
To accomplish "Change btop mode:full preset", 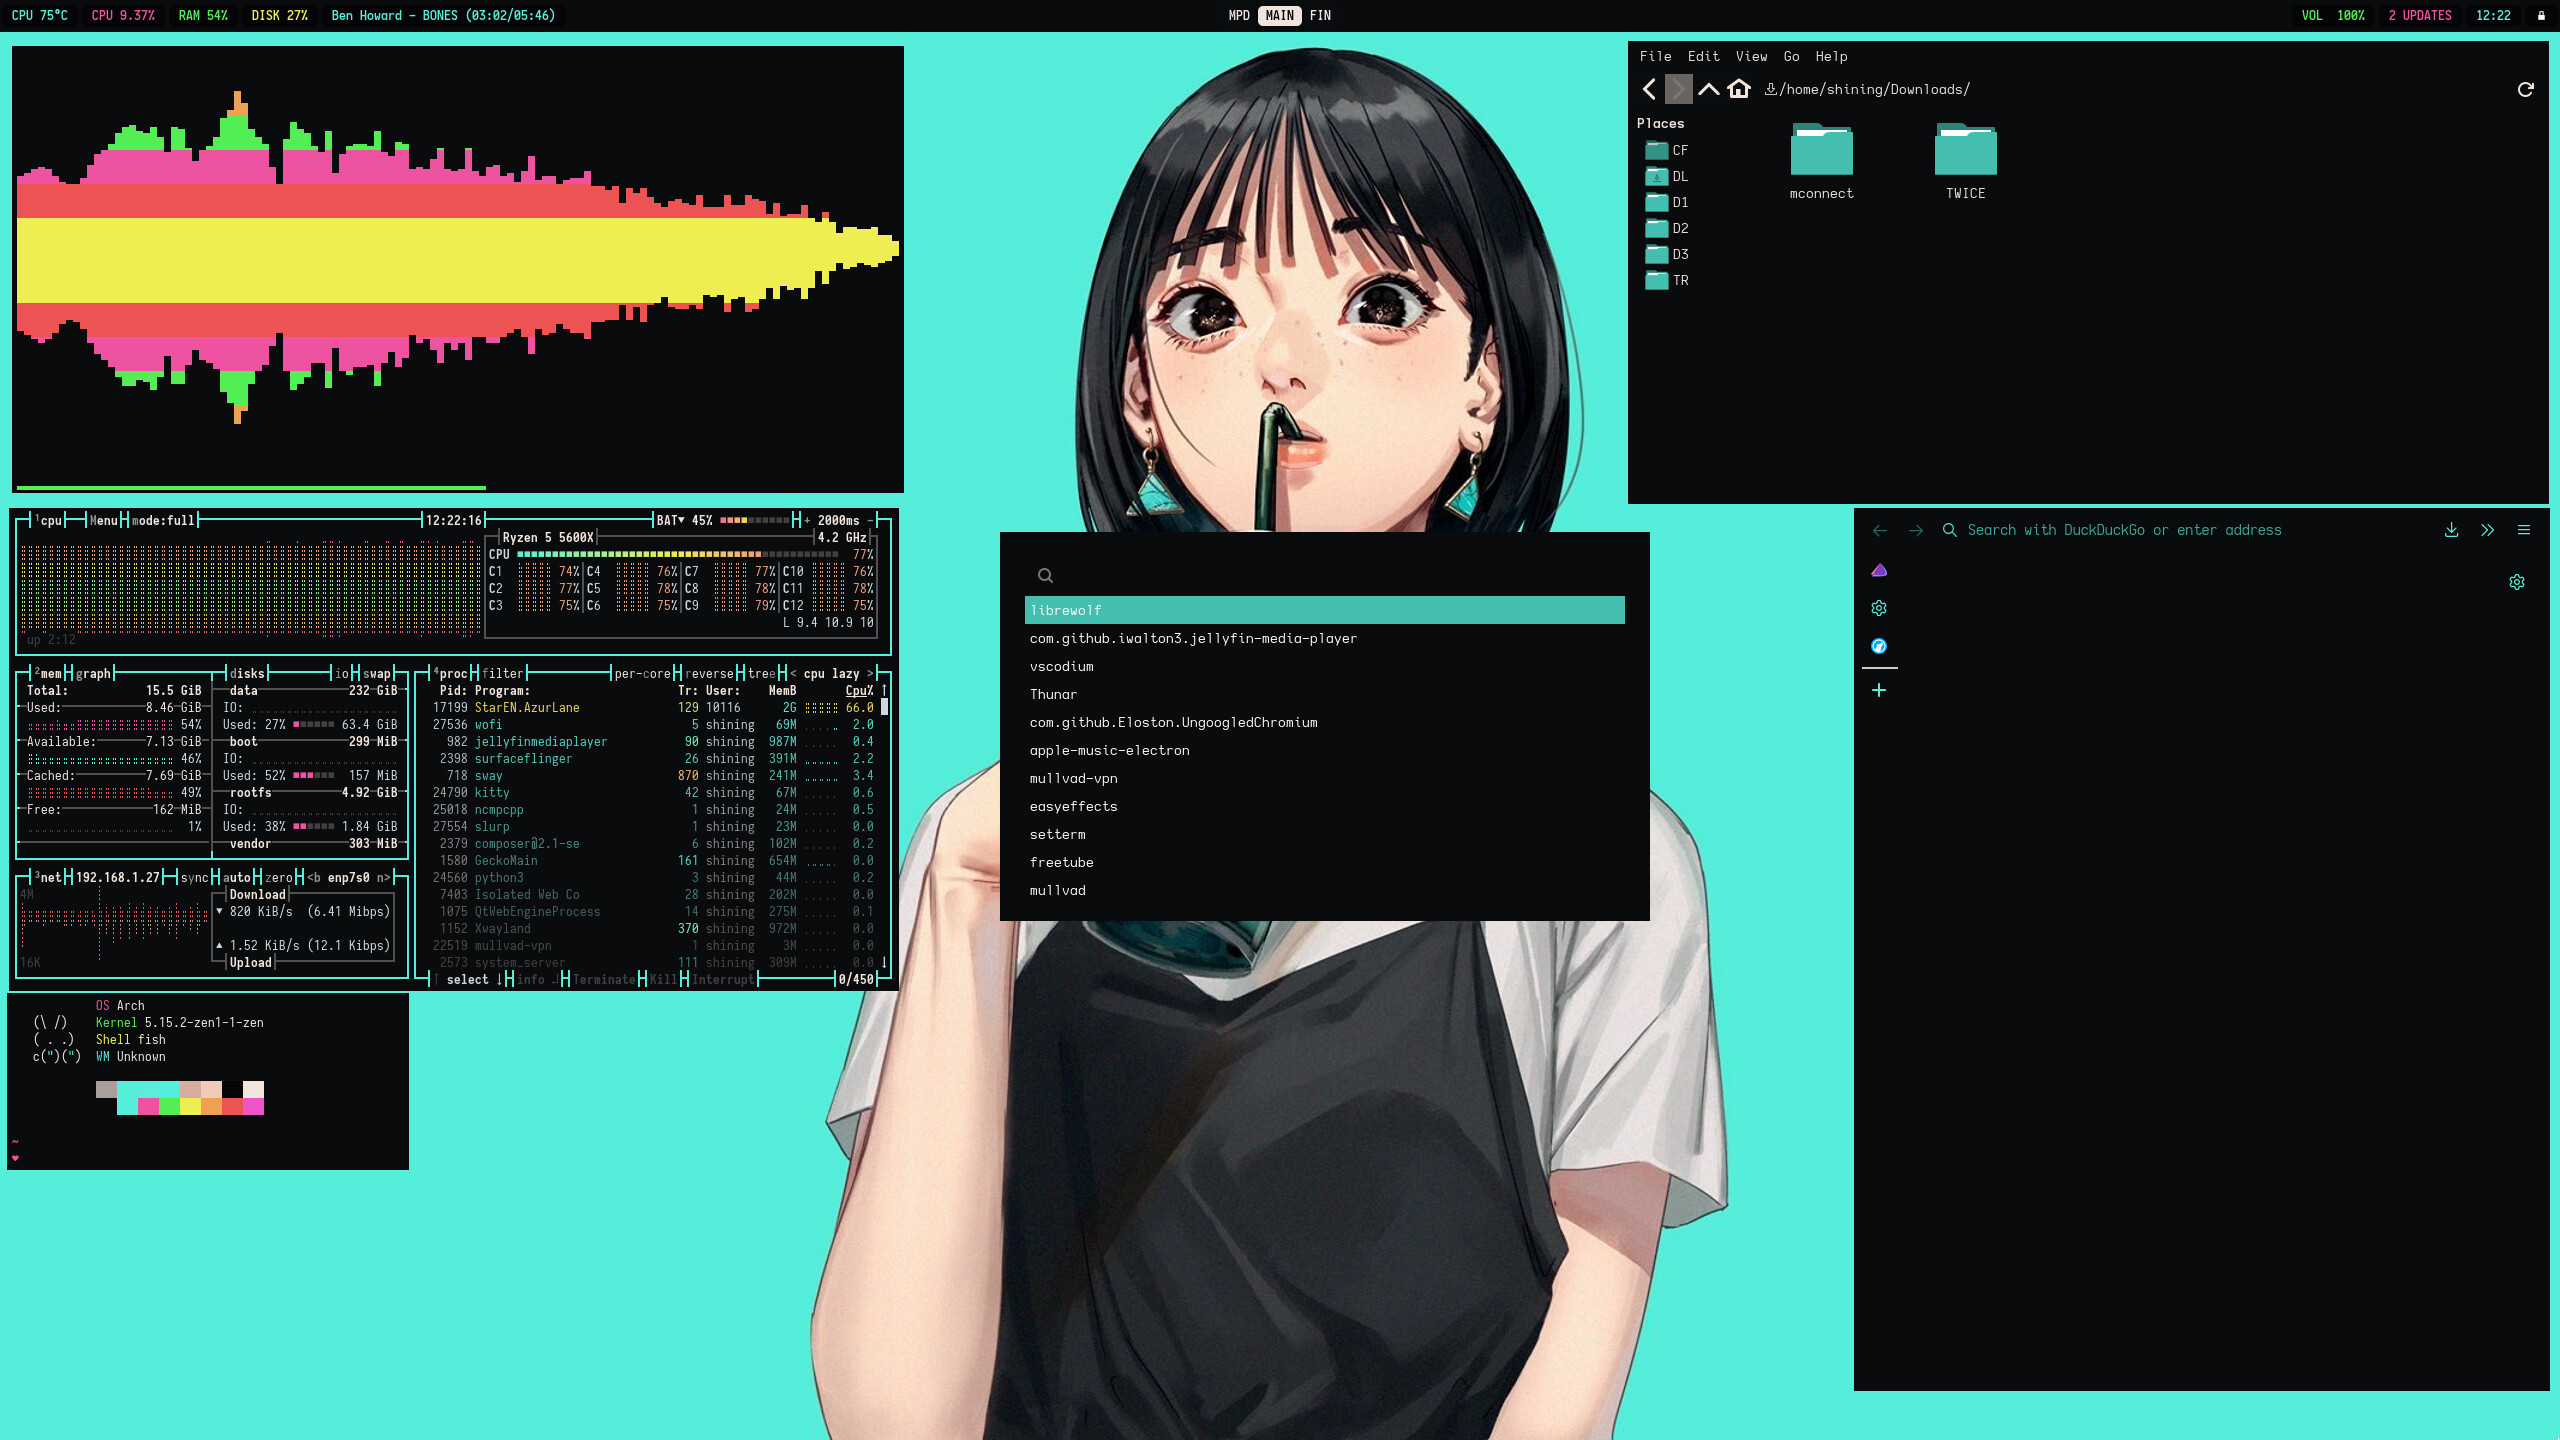I will tap(163, 520).
